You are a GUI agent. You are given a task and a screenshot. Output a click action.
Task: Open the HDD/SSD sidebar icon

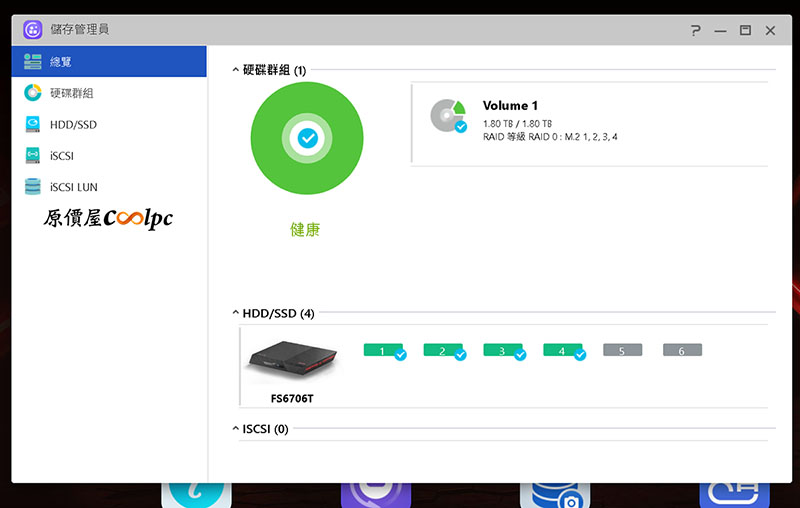33,124
